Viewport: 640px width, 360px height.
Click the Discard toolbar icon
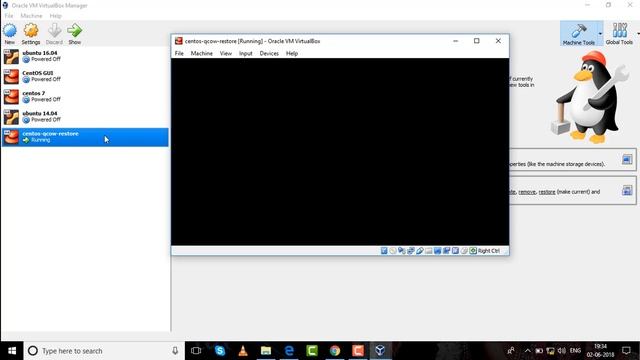(54, 31)
